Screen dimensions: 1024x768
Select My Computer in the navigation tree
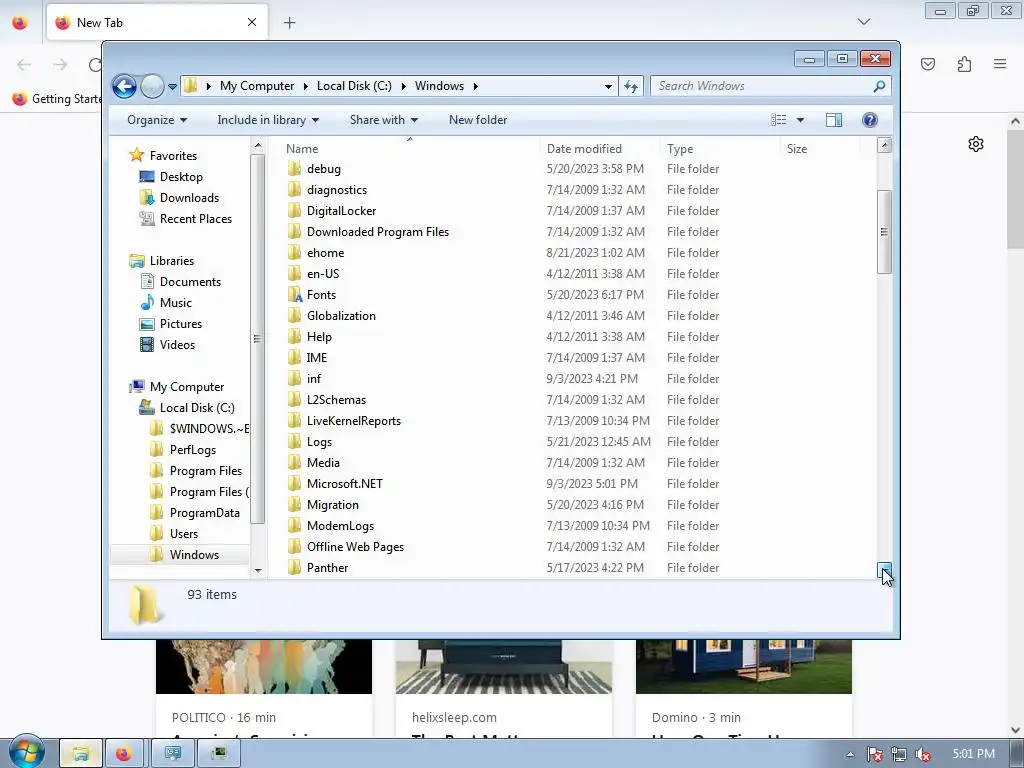point(187,387)
